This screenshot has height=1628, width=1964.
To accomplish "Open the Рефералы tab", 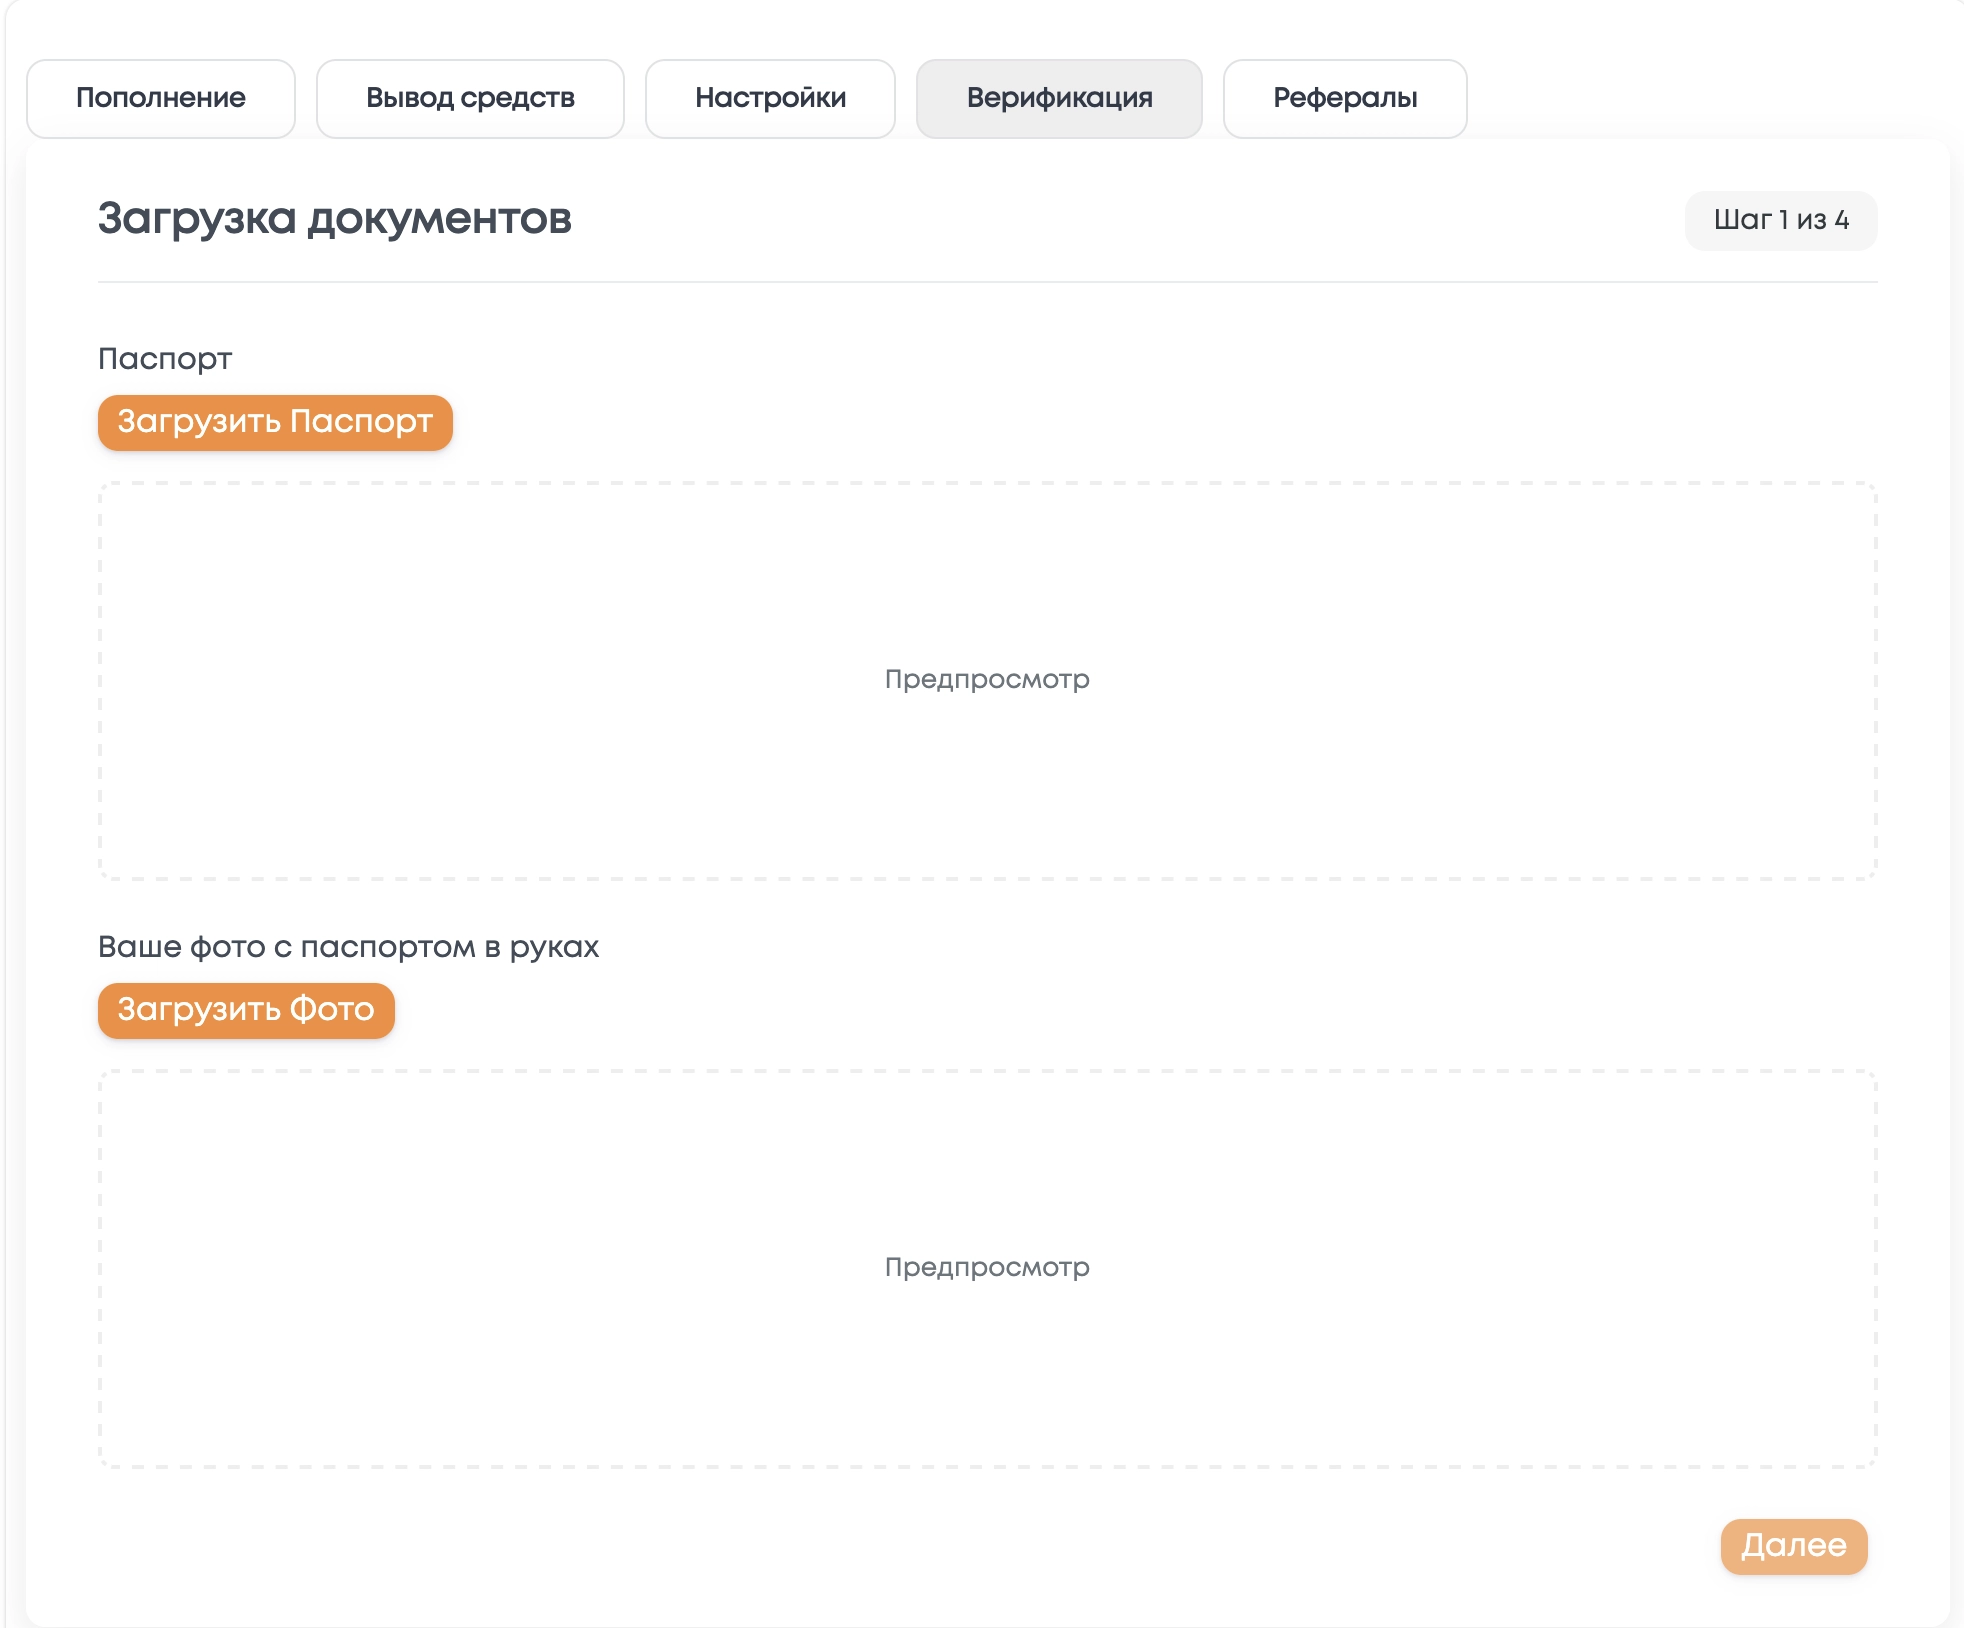I will 1345,98.
